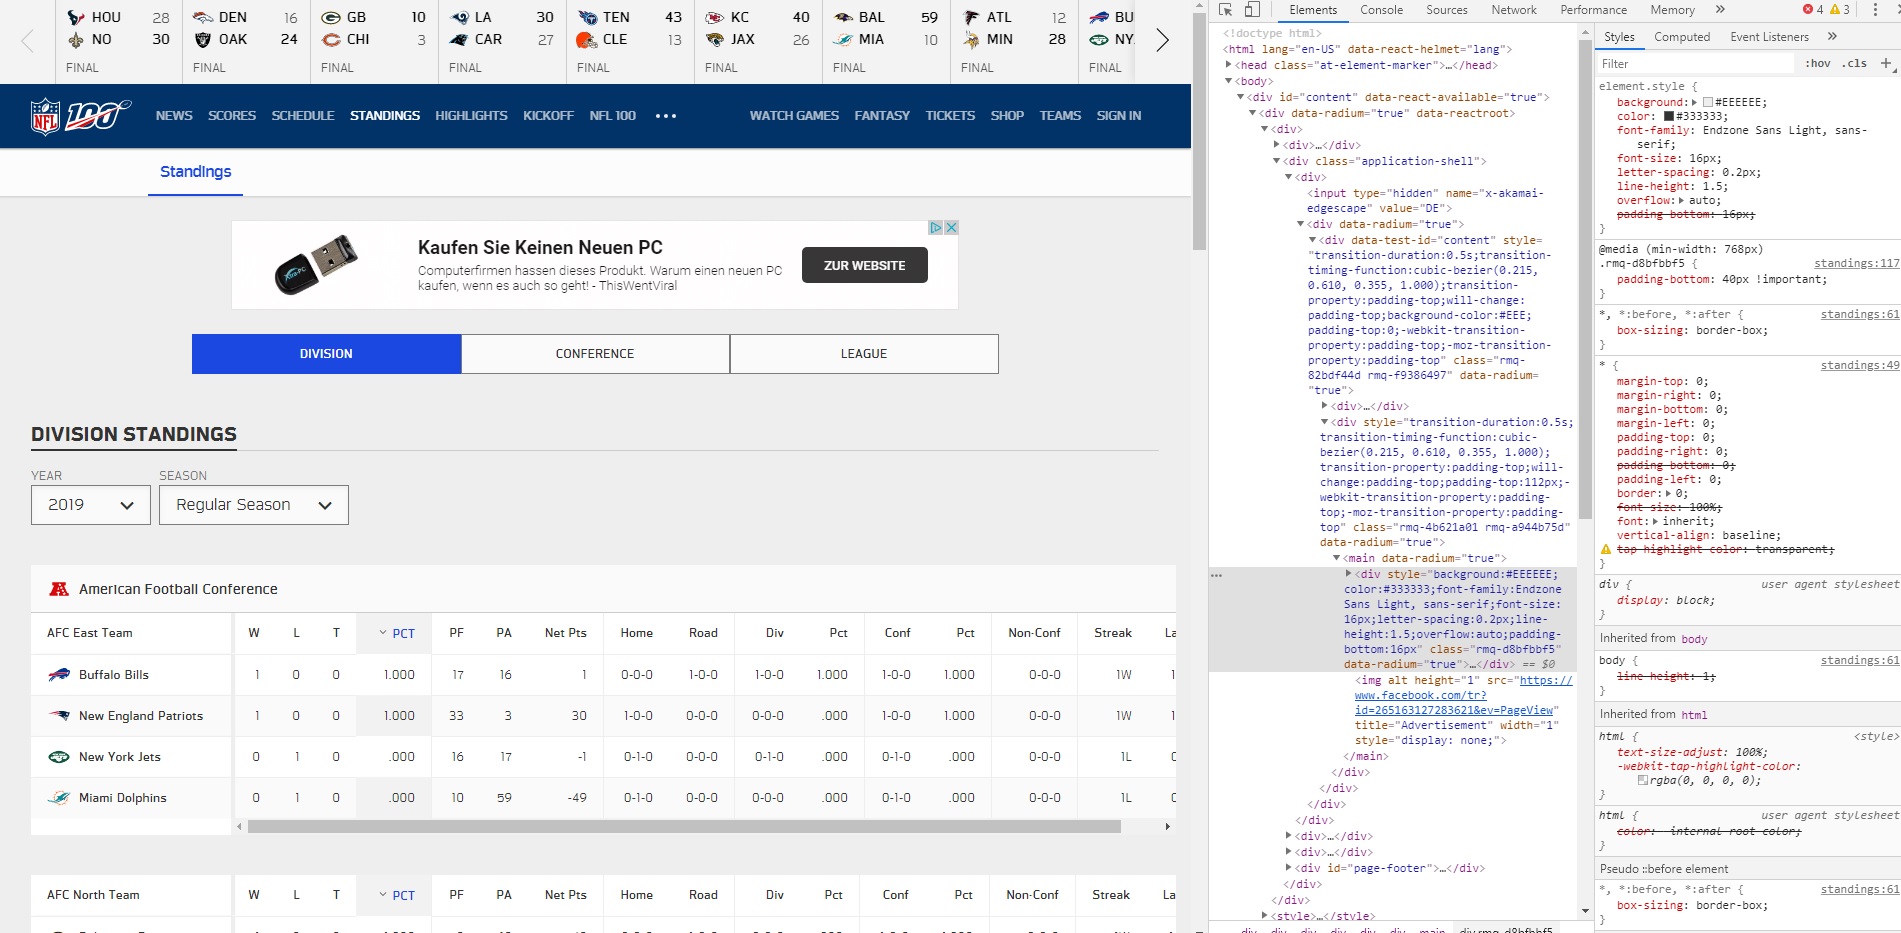This screenshot has width=1901, height=933.
Task: Close the ad with the X icon
Action: 952,227
